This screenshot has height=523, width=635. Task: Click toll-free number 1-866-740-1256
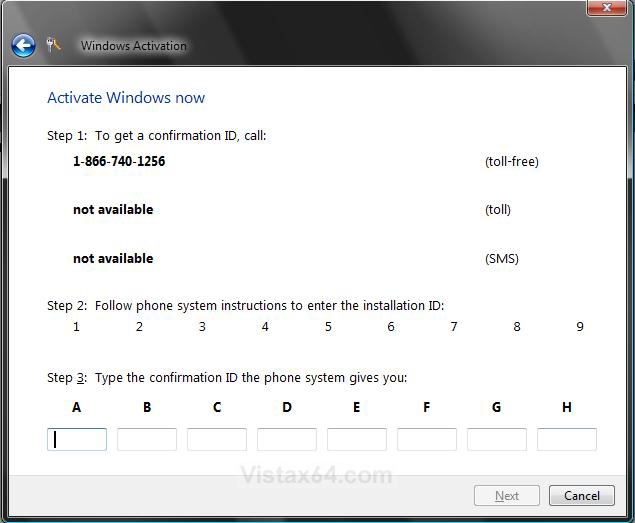tap(119, 161)
